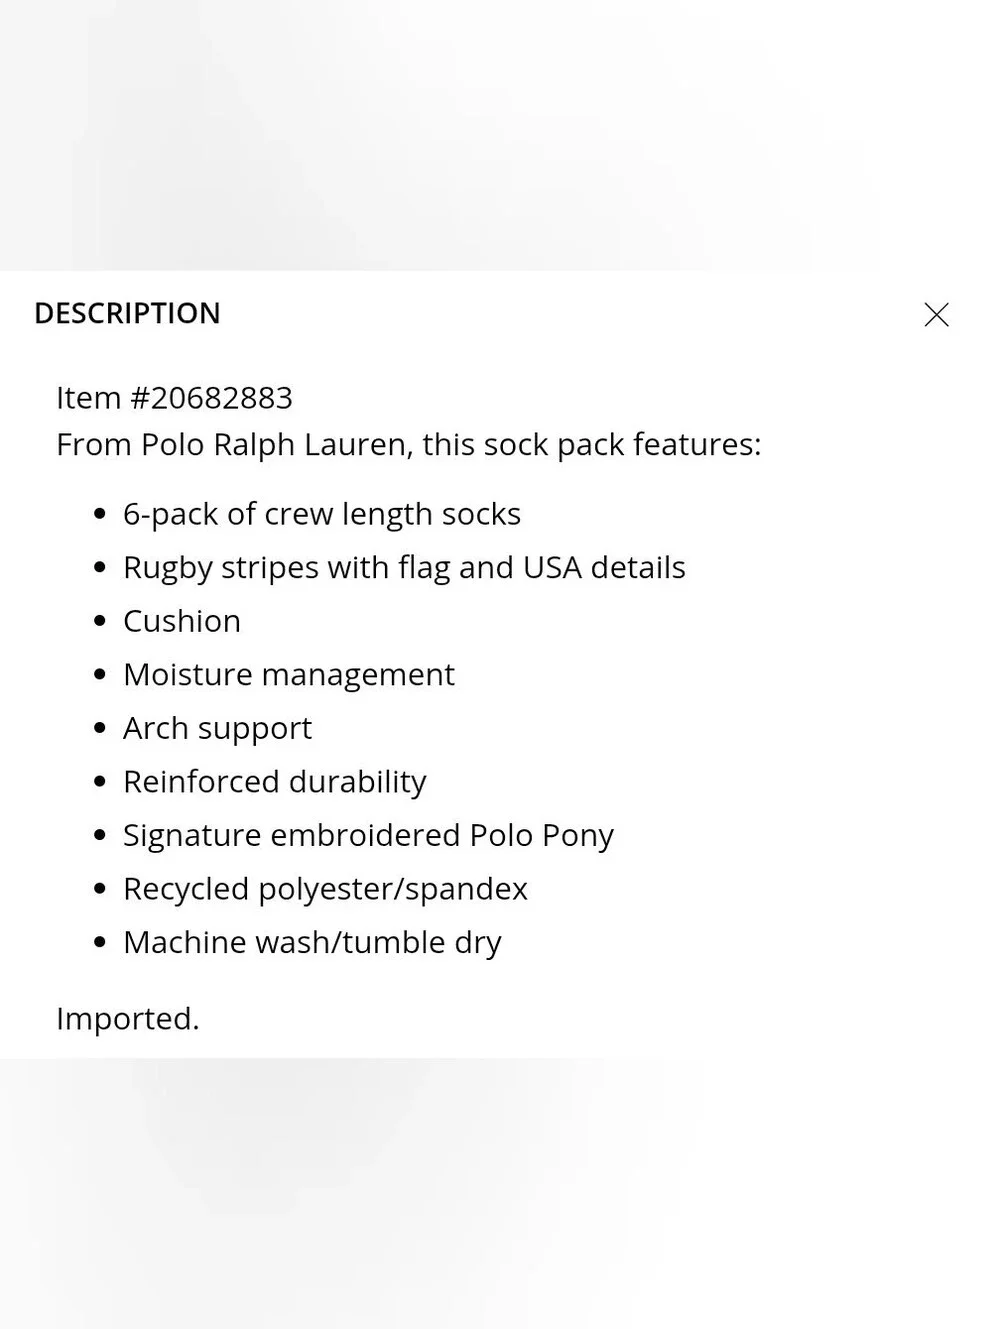
Task: Click the bullet dot beside 'Cushion'
Action: point(99,621)
